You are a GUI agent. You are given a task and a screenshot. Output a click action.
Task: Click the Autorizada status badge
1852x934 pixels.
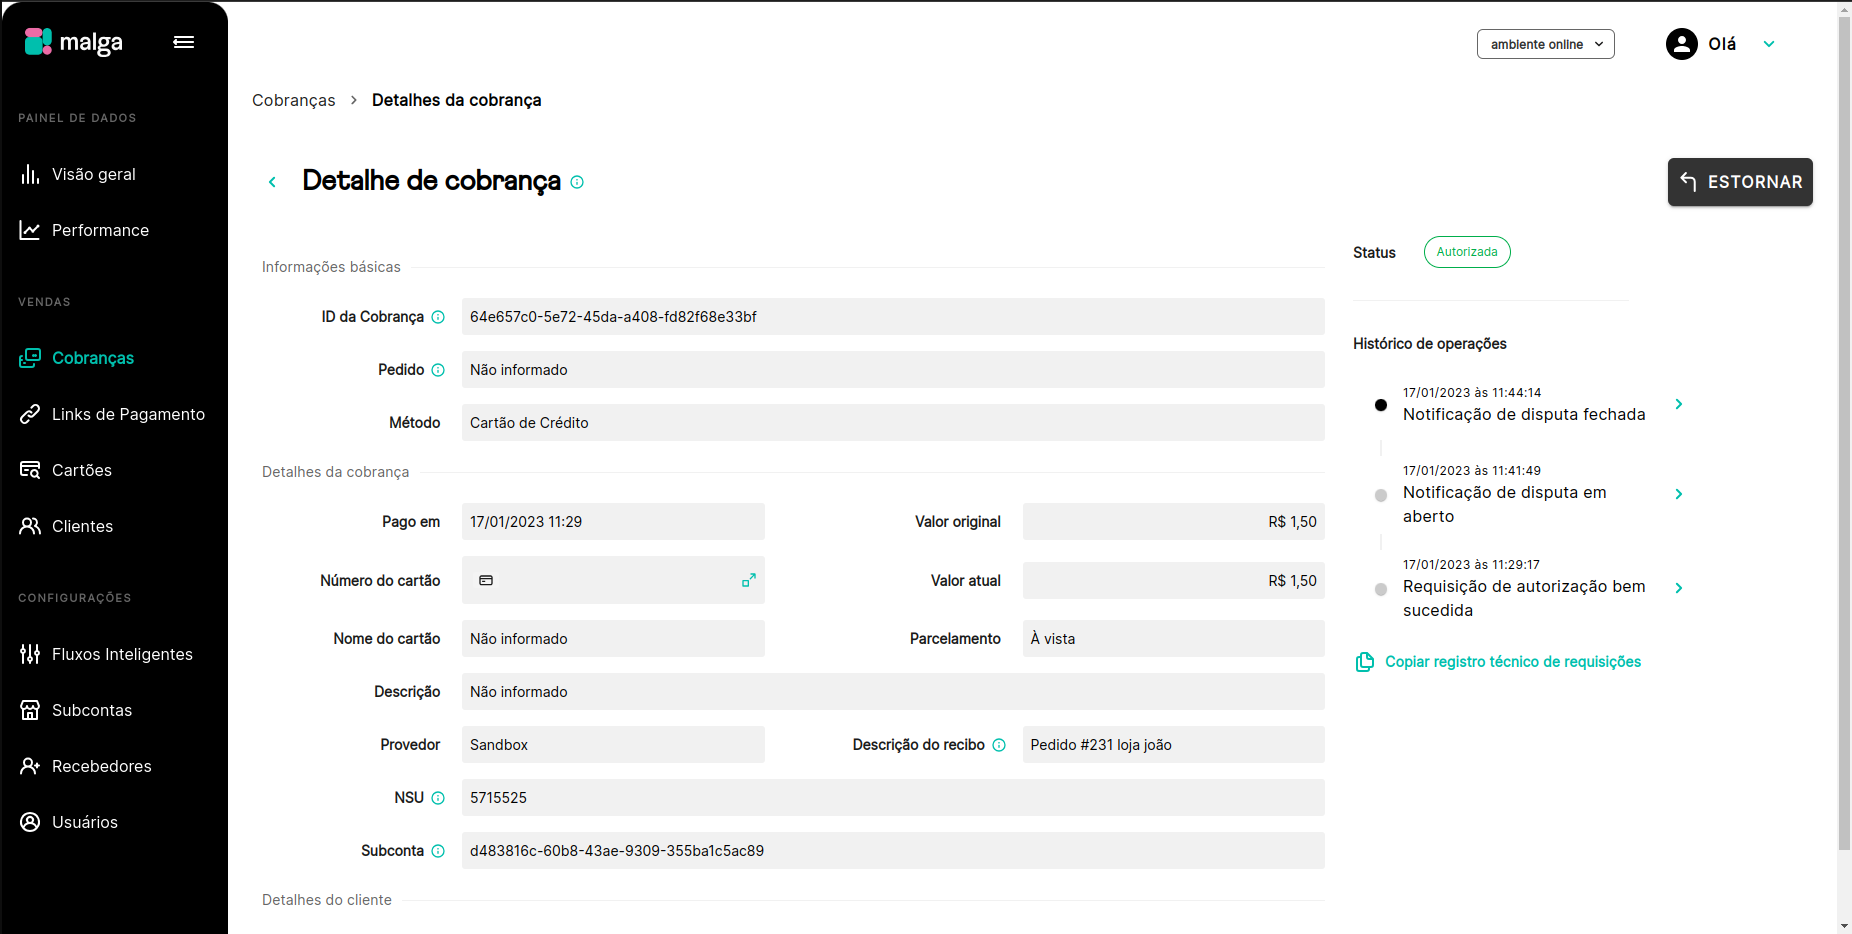[x=1467, y=252]
